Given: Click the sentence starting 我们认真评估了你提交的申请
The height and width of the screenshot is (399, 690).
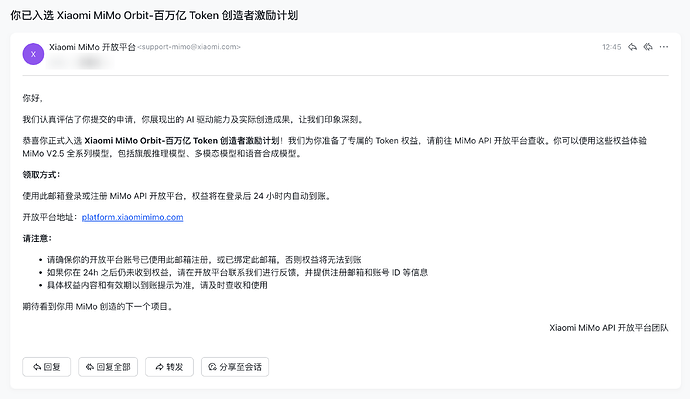Looking at the screenshot, I should 194,120.
